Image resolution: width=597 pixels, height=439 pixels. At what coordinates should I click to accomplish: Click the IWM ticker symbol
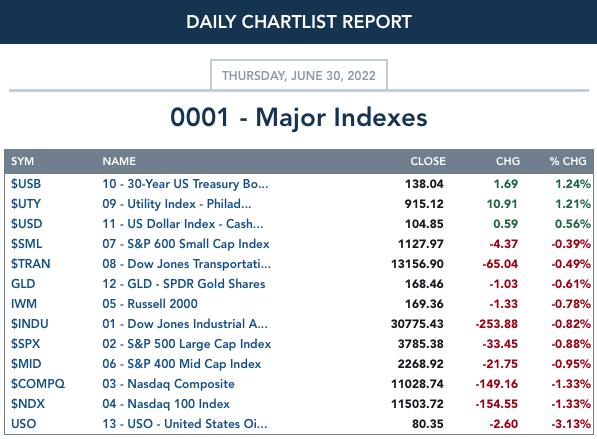24,304
